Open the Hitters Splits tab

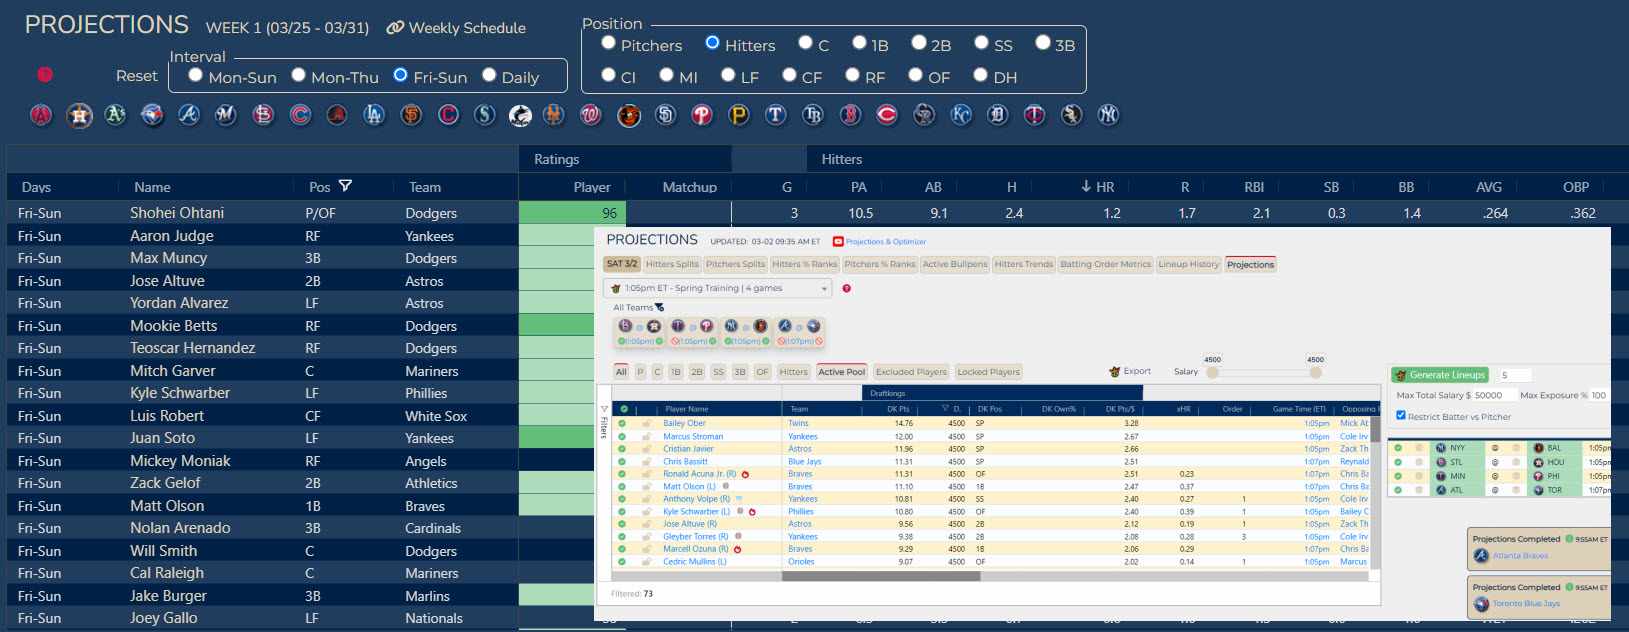(x=672, y=264)
